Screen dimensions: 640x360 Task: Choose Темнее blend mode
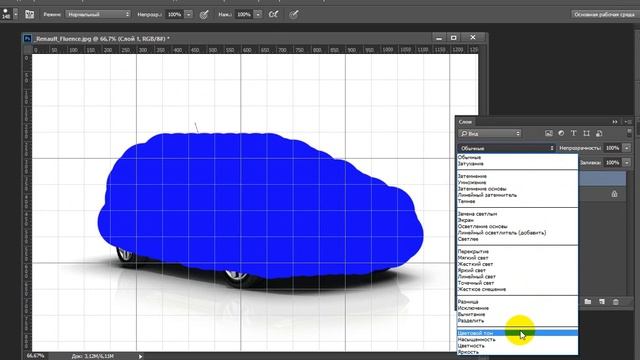click(517, 201)
